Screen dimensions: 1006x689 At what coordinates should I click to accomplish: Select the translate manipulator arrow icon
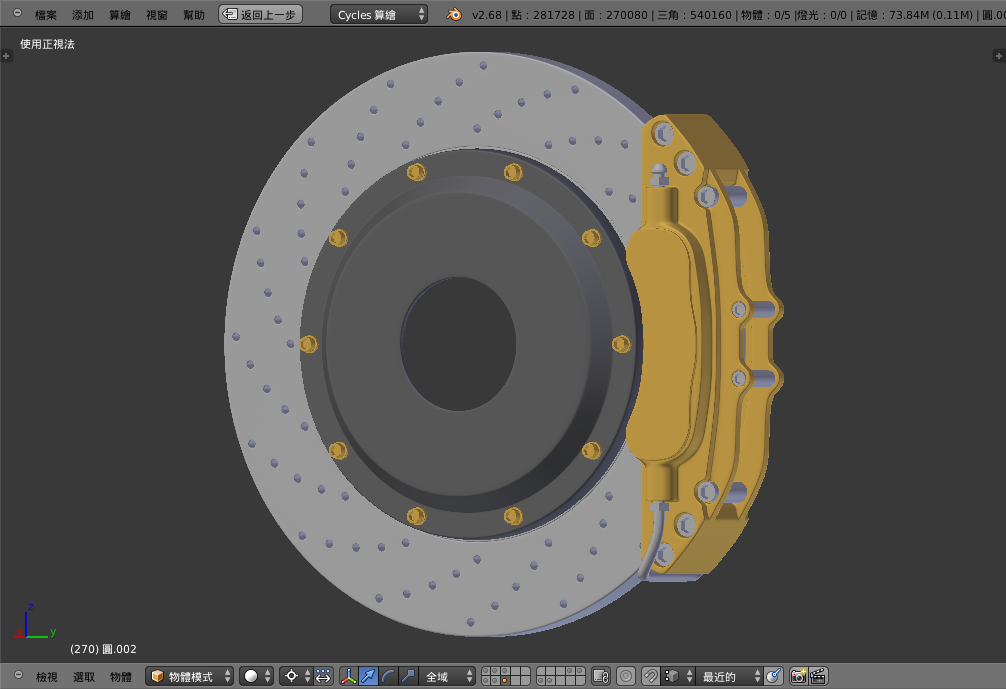click(368, 676)
